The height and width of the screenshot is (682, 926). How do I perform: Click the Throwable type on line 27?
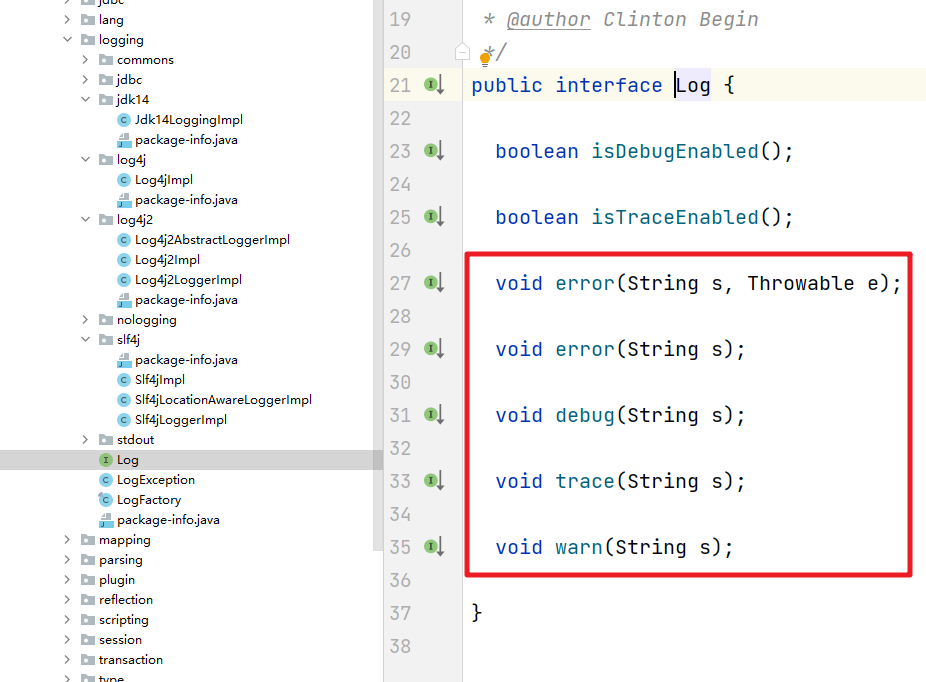pyautogui.click(x=800, y=283)
